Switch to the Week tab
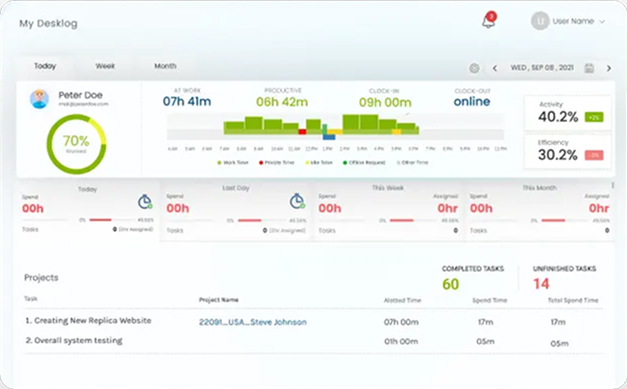 pyautogui.click(x=105, y=66)
